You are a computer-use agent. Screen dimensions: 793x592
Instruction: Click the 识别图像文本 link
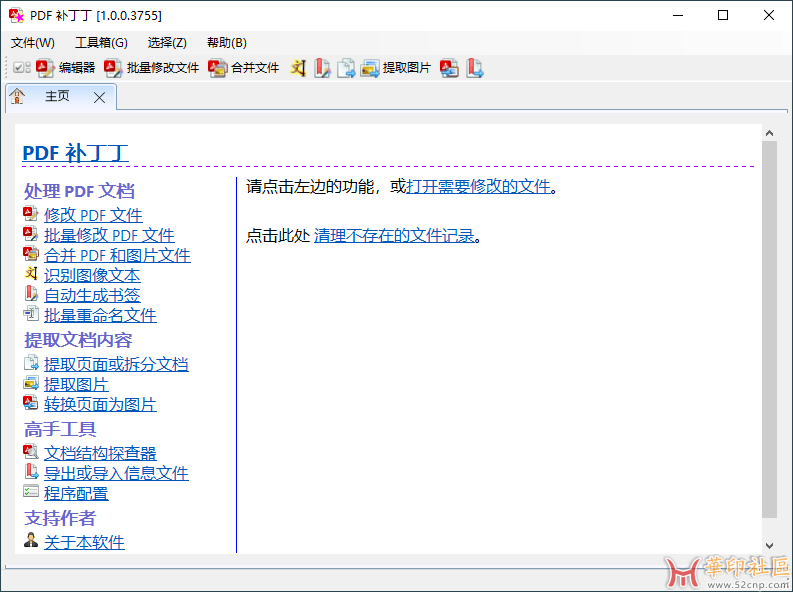click(x=92, y=276)
